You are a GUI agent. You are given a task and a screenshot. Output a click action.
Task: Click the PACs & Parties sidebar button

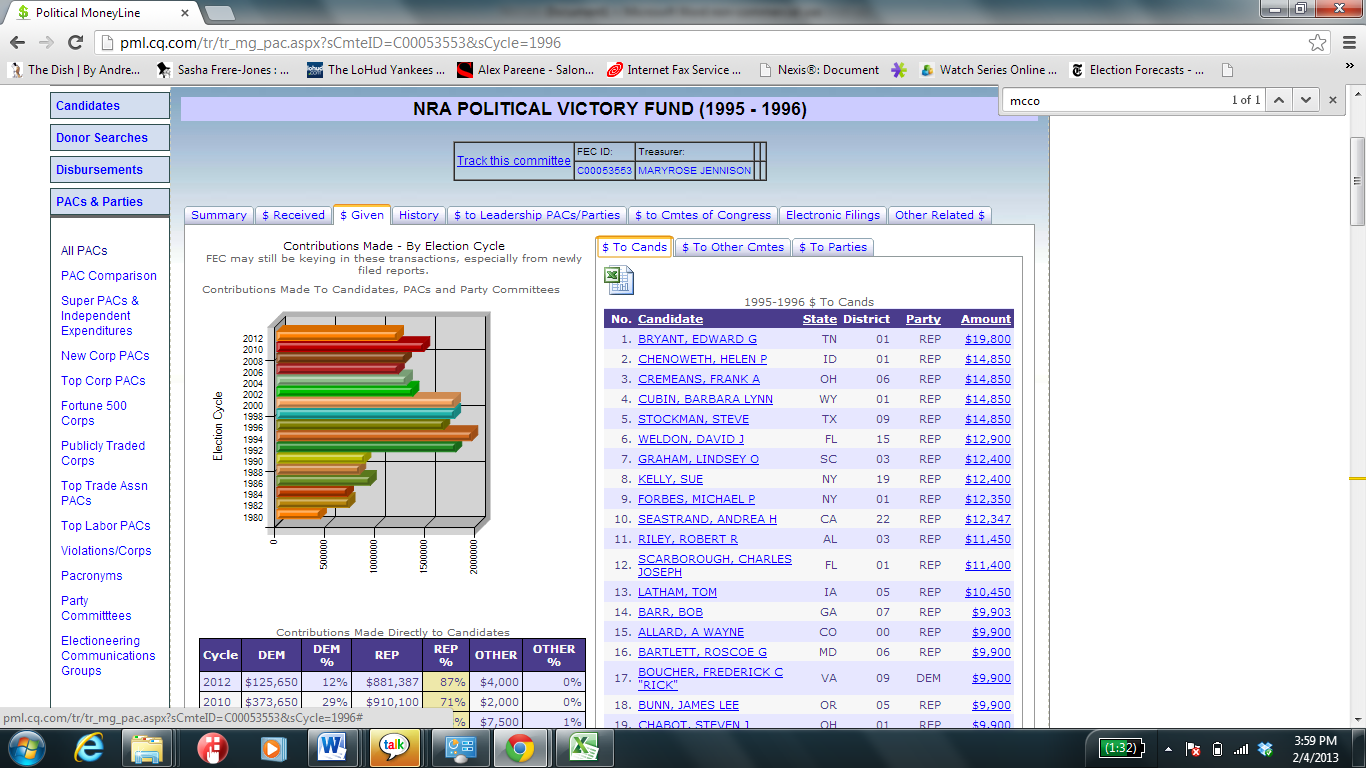110,202
